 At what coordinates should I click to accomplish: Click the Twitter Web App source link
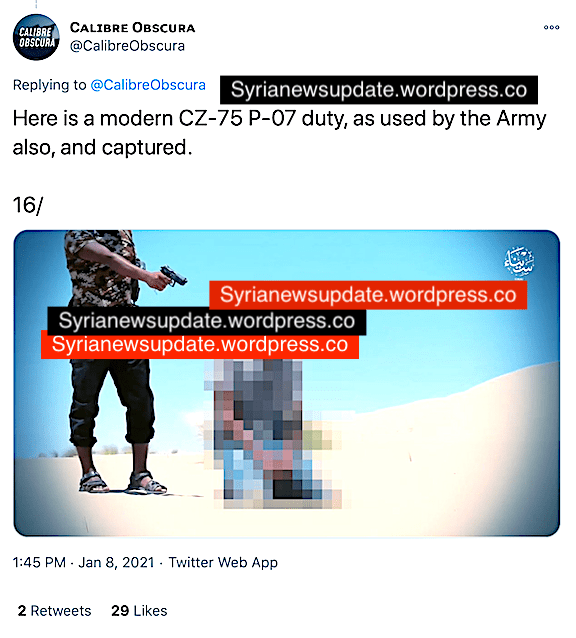point(223,563)
